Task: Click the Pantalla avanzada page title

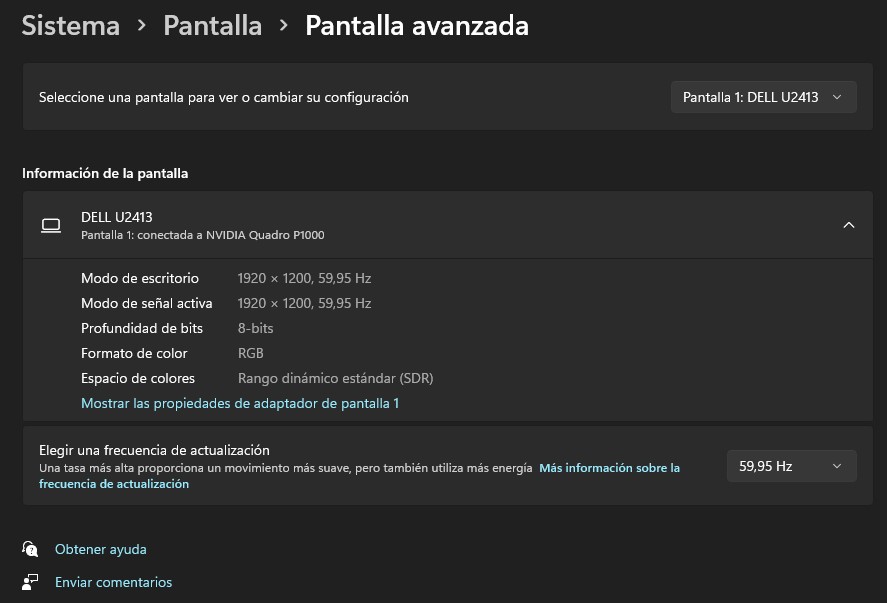Action: click(x=417, y=26)
